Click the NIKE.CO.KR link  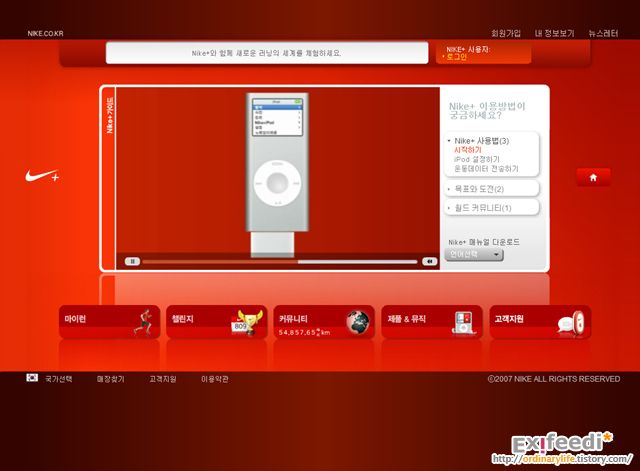[45, 33]
